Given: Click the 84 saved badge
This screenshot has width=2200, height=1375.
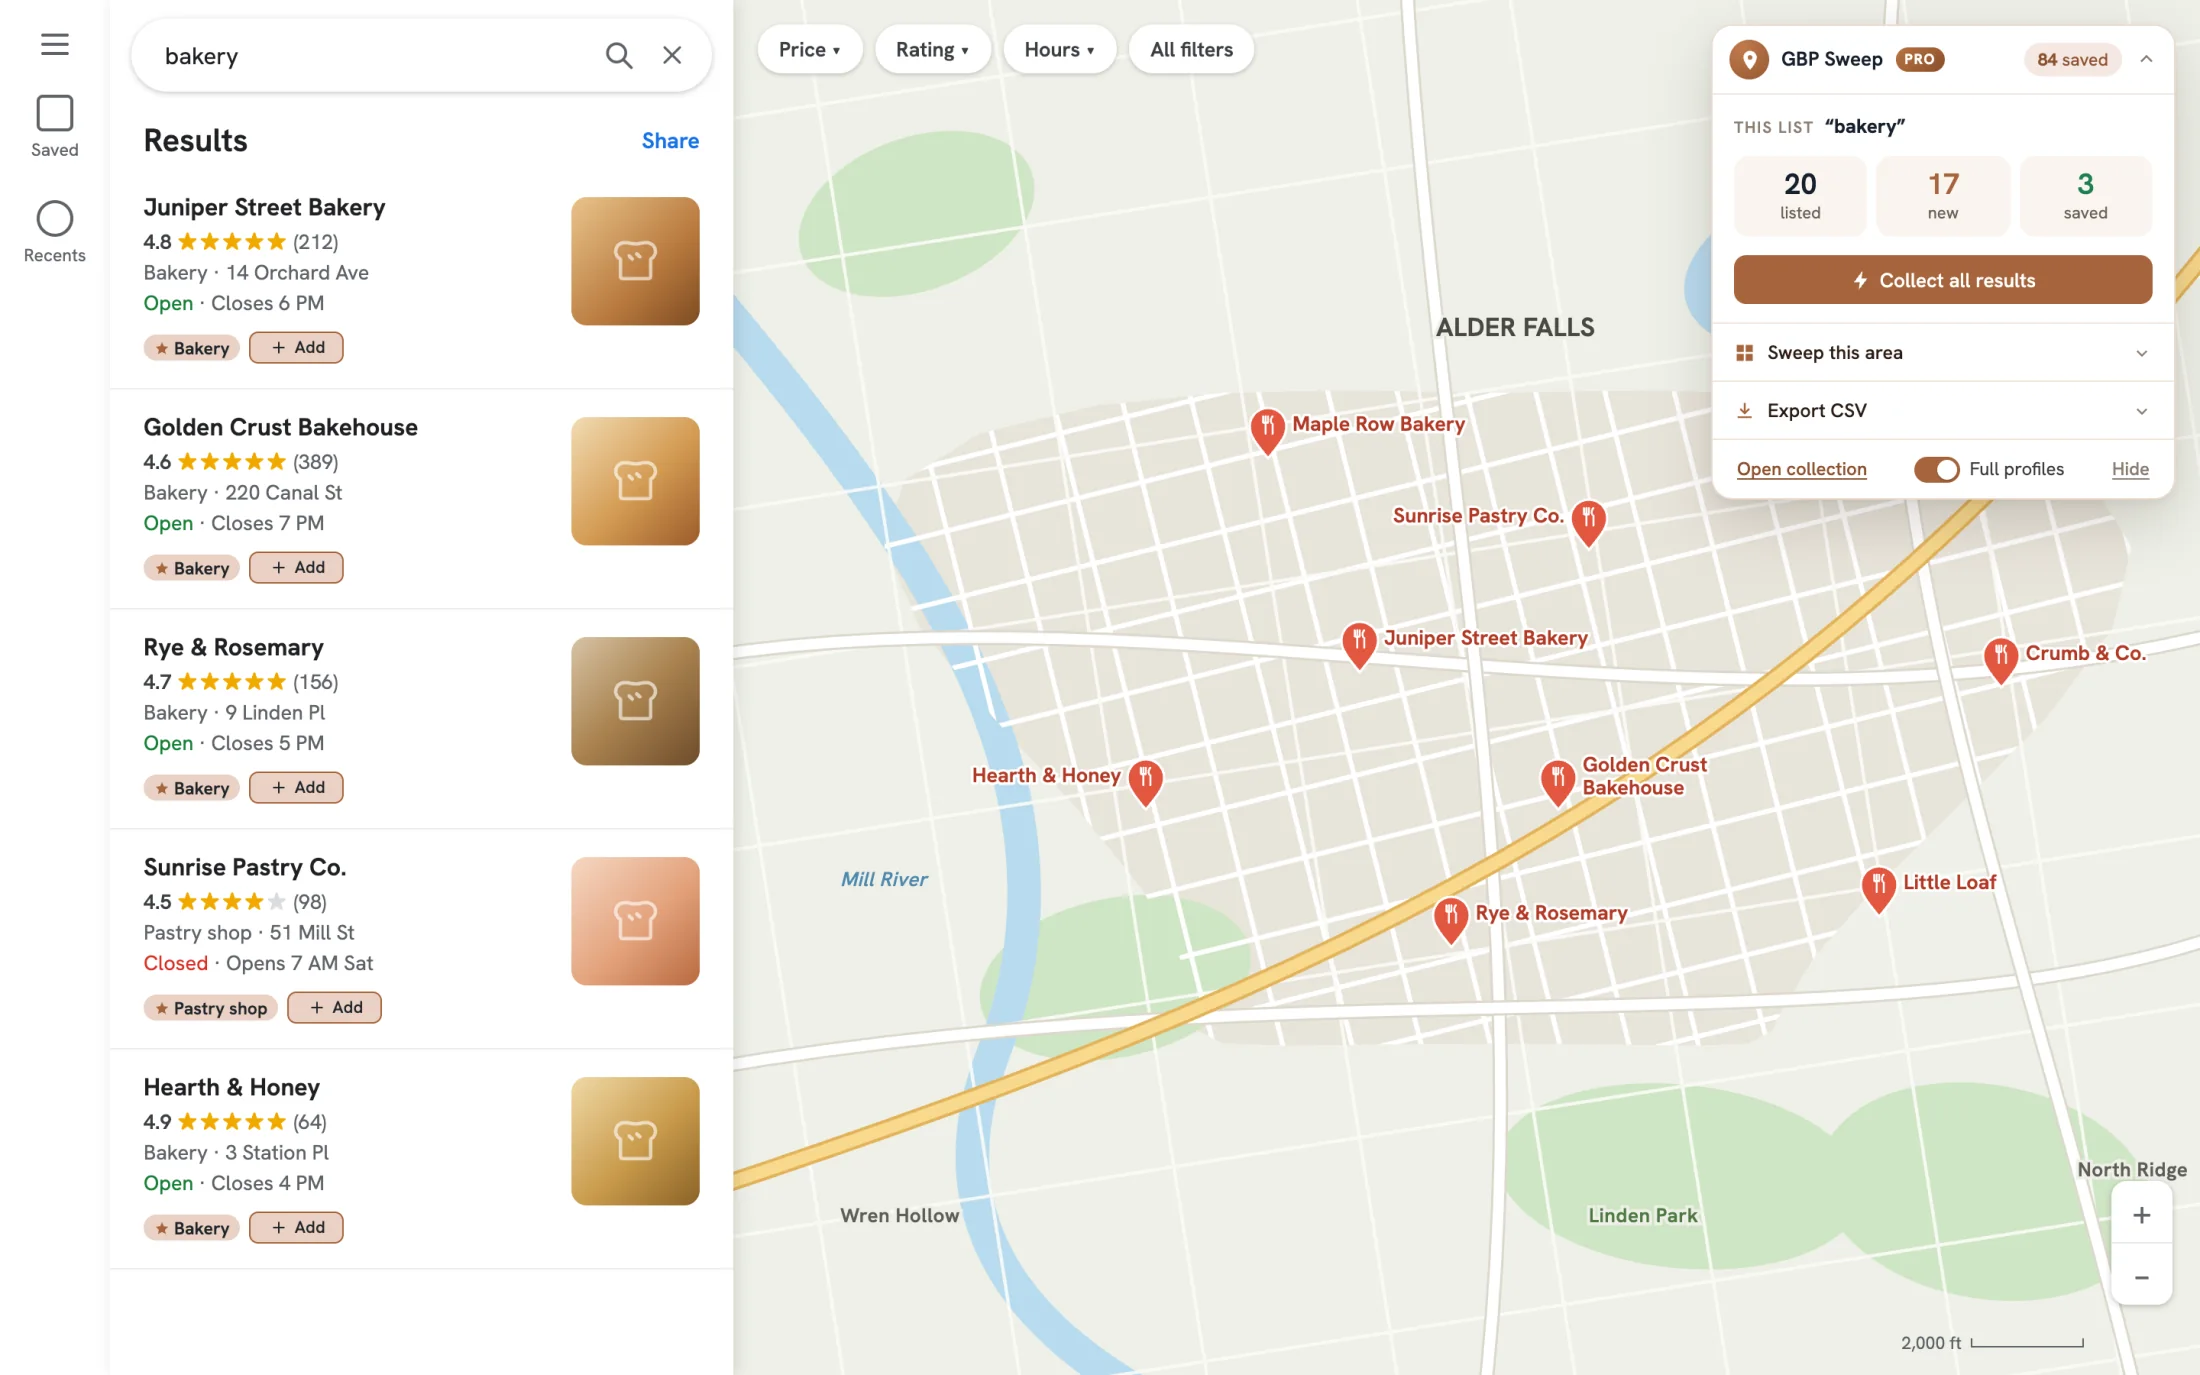Looking at the screenshot, I should click(x=2072, y=59).
